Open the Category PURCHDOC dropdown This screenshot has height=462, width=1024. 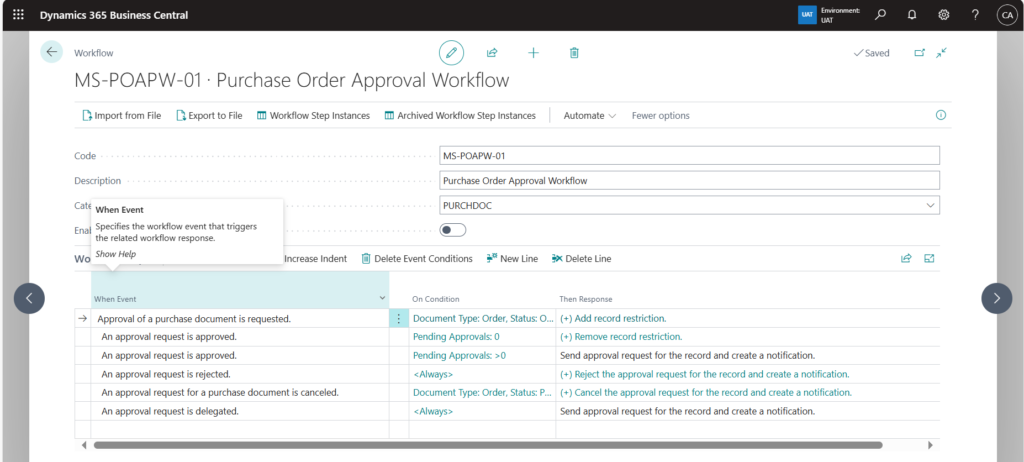pyautogui.click(x=930, y=205)
